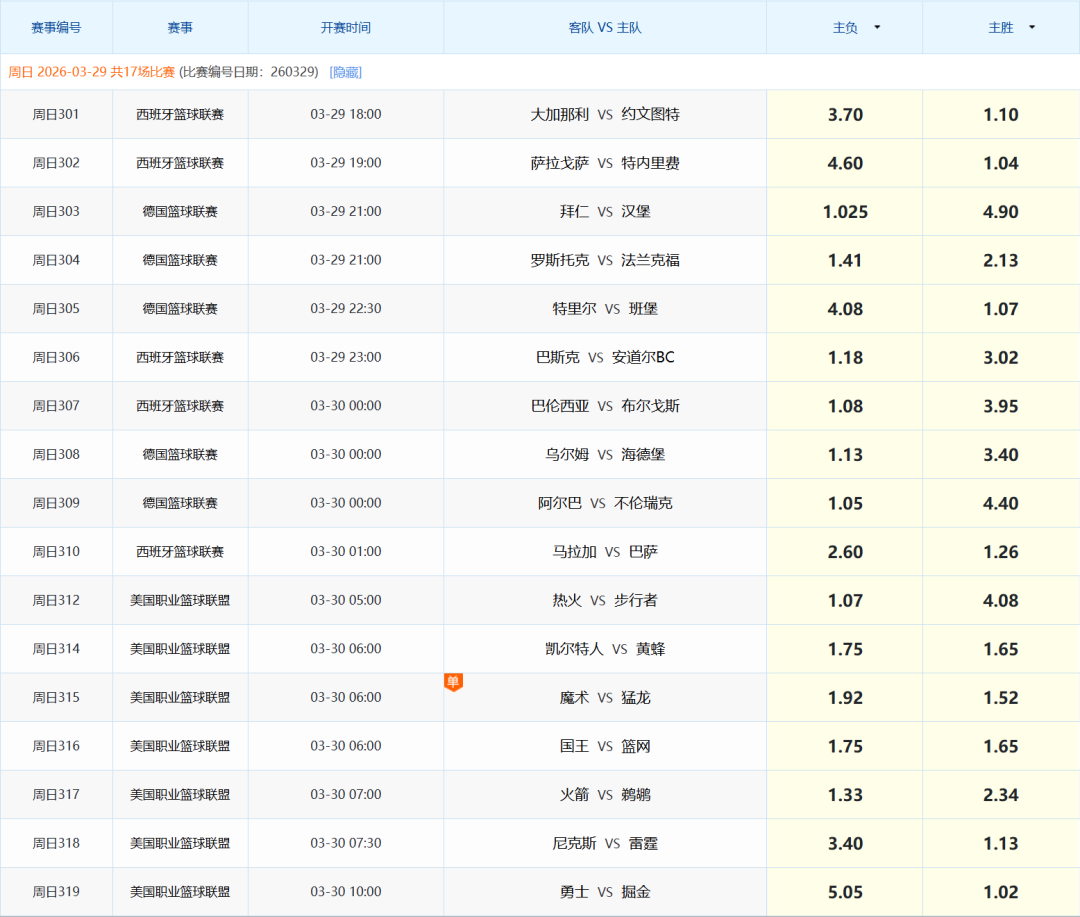1080x917 pixels.
Task: Click the match number 周日303
Action: [56, 212]
